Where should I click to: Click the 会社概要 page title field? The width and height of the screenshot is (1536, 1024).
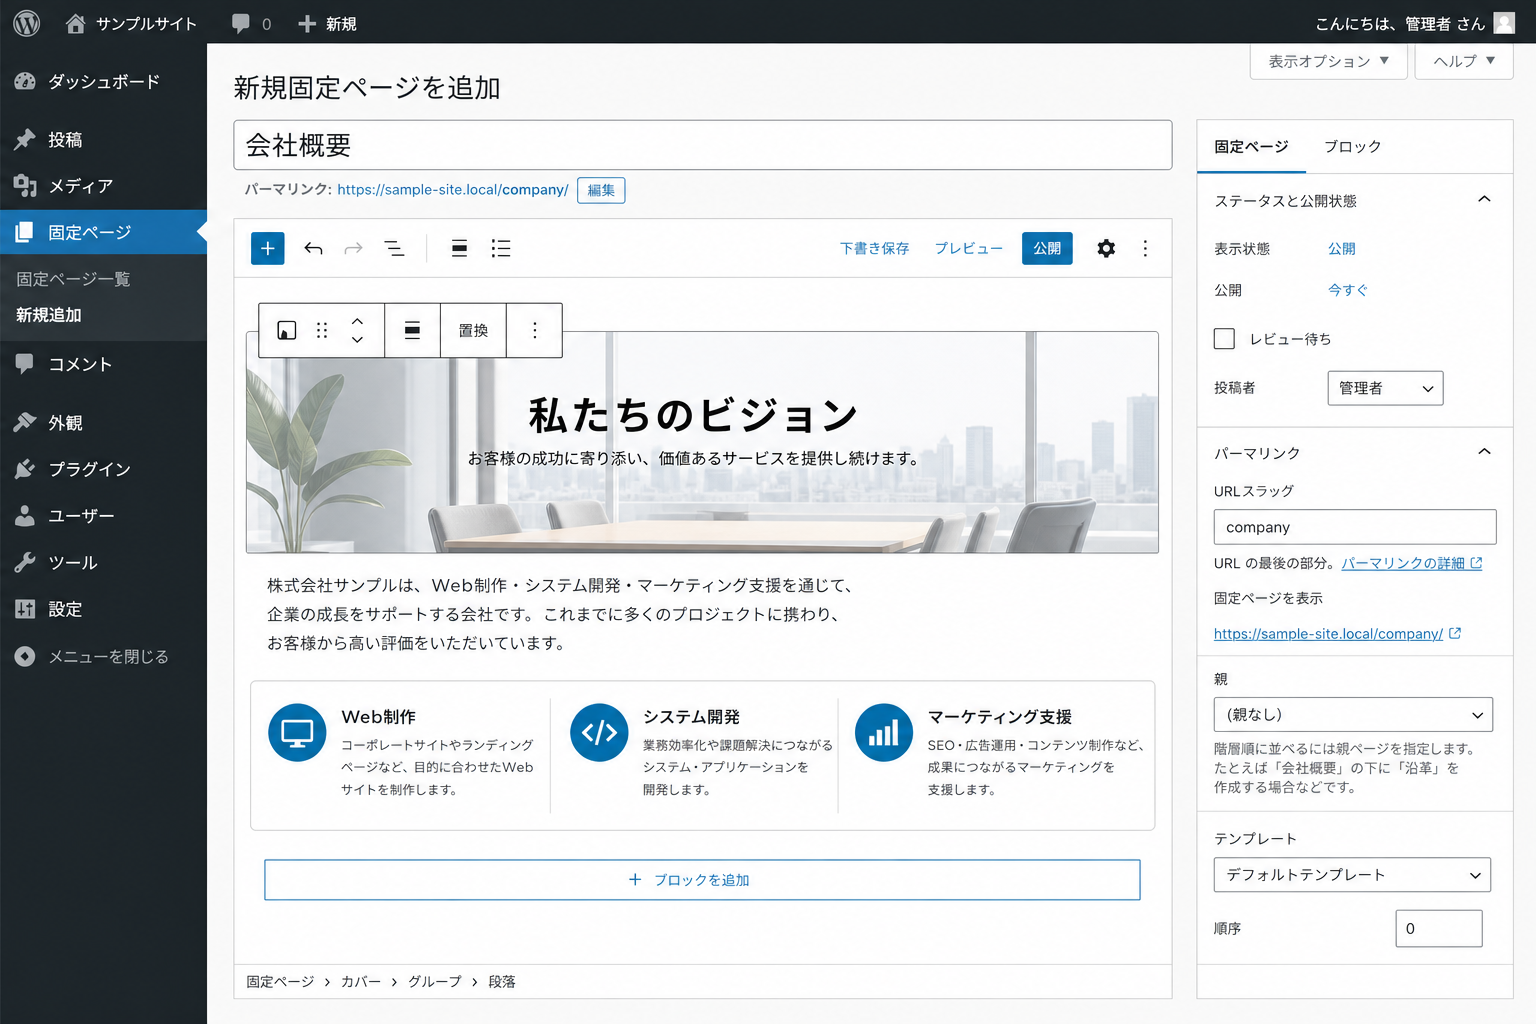click(703, 145)
